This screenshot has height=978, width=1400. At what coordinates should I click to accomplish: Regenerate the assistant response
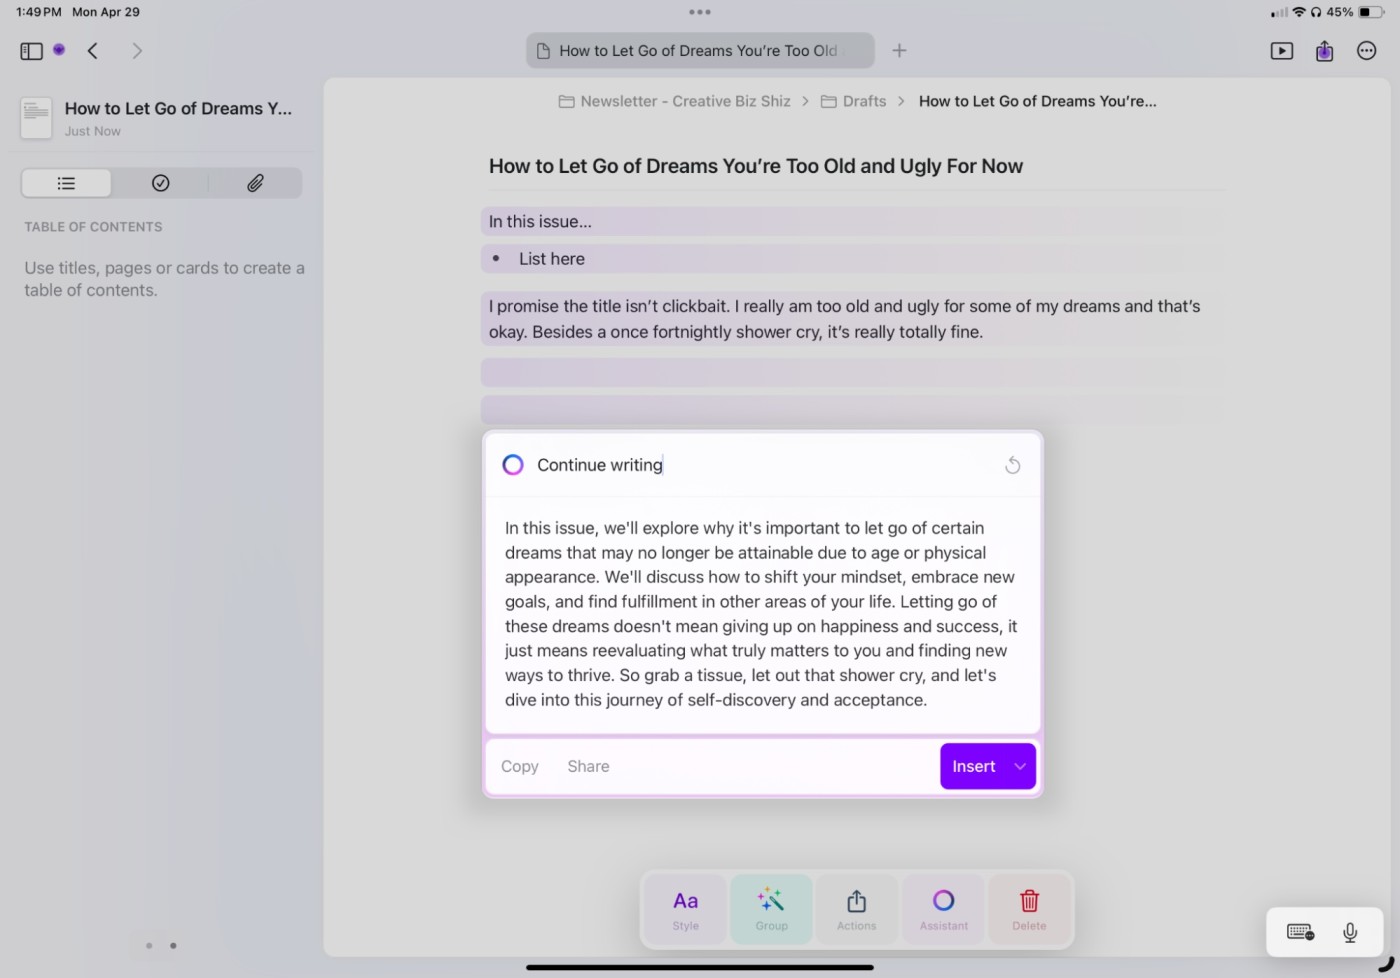click(1012, 465)
